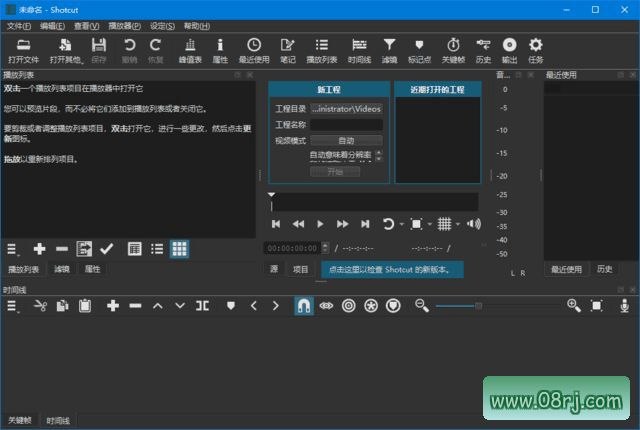640x430 pixels.
Task: Expand player zoom options dropdown arrow
Action: click(x=430, y=224)
